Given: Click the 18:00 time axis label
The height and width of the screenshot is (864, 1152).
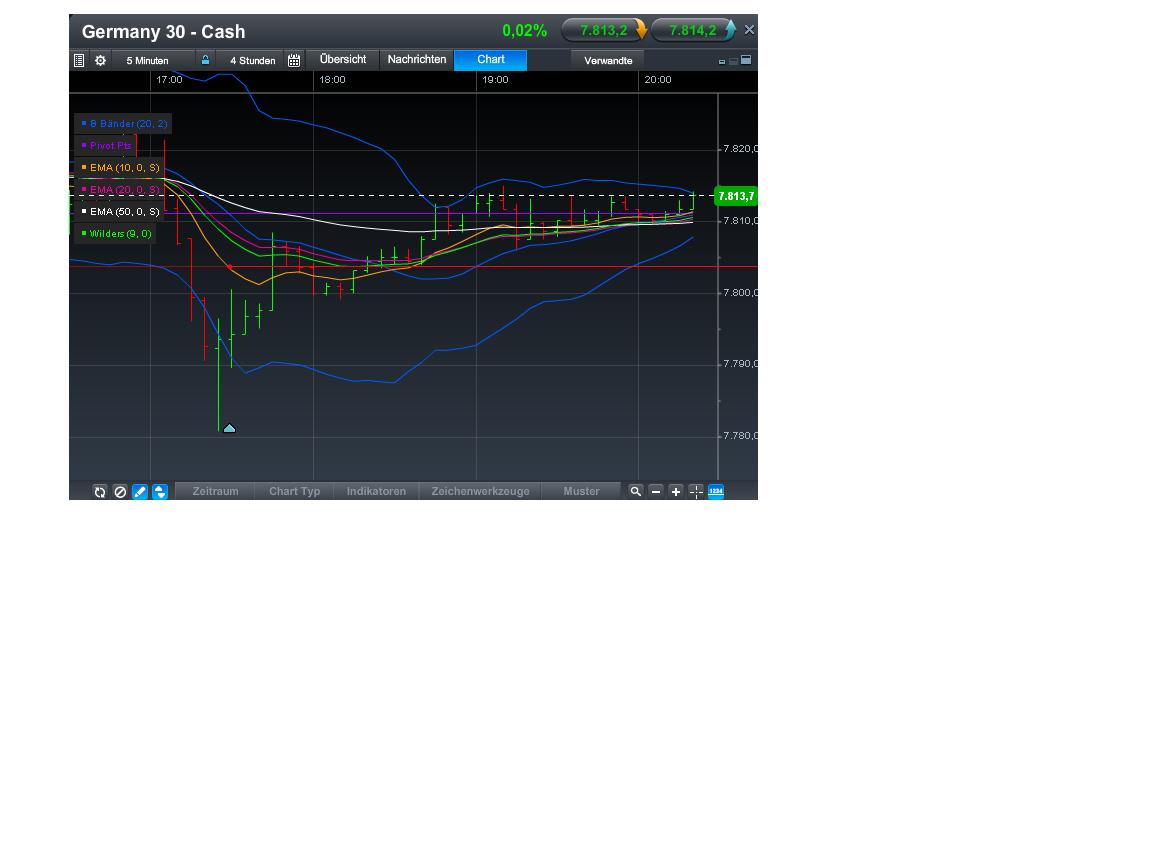Looking at the screenshot, I should coord(332,79).
